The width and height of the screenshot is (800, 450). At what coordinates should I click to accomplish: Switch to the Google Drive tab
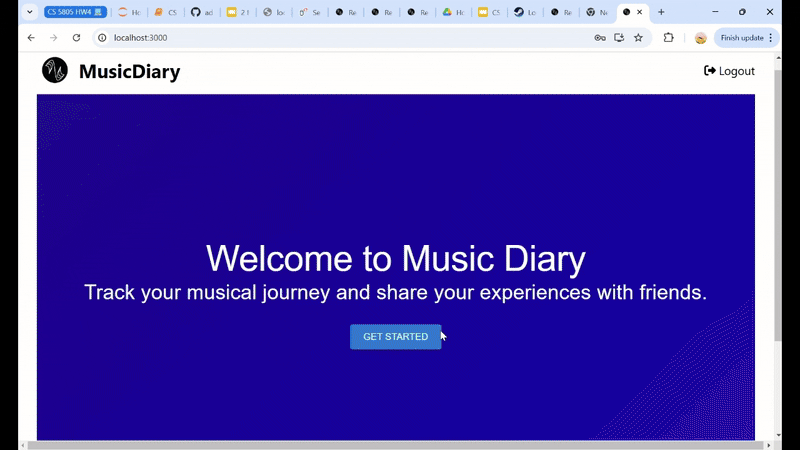point(453,12)
